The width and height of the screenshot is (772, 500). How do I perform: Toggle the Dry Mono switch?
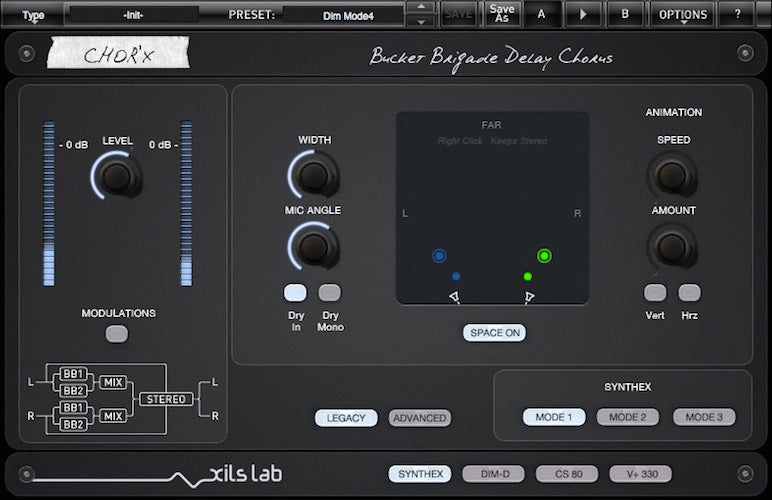click(329, 293)
